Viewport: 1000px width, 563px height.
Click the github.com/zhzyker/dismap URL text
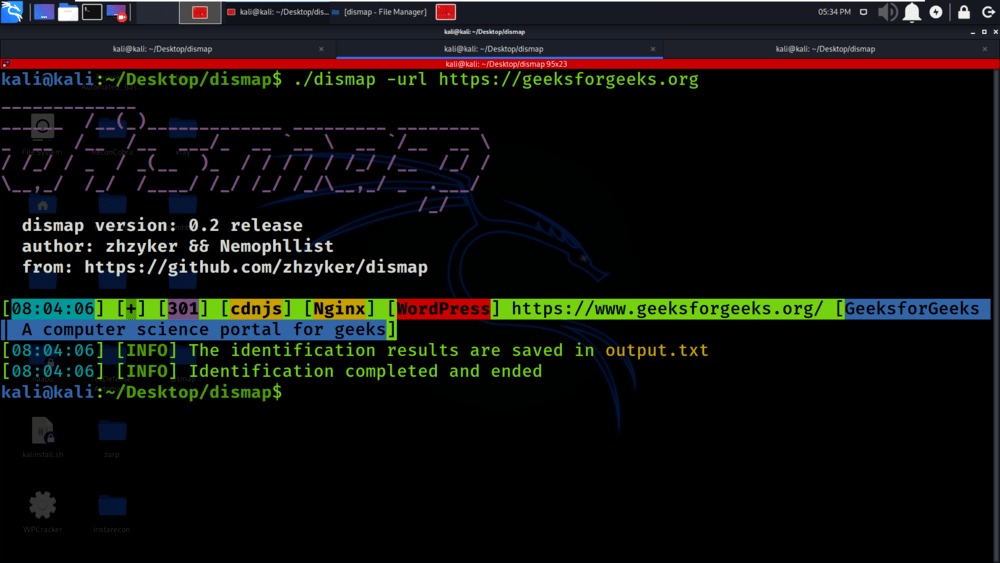[256, 267]
